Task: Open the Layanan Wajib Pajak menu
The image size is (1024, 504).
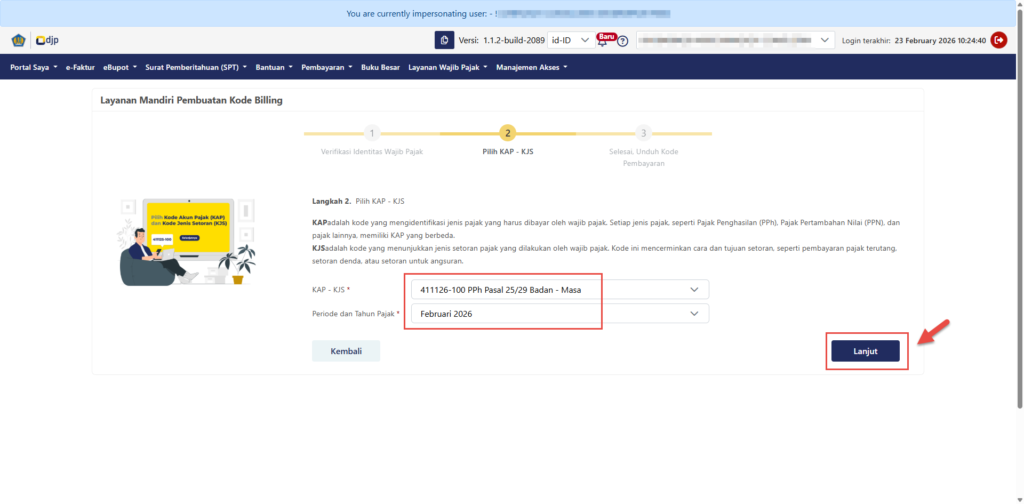Action: (448, 68)
